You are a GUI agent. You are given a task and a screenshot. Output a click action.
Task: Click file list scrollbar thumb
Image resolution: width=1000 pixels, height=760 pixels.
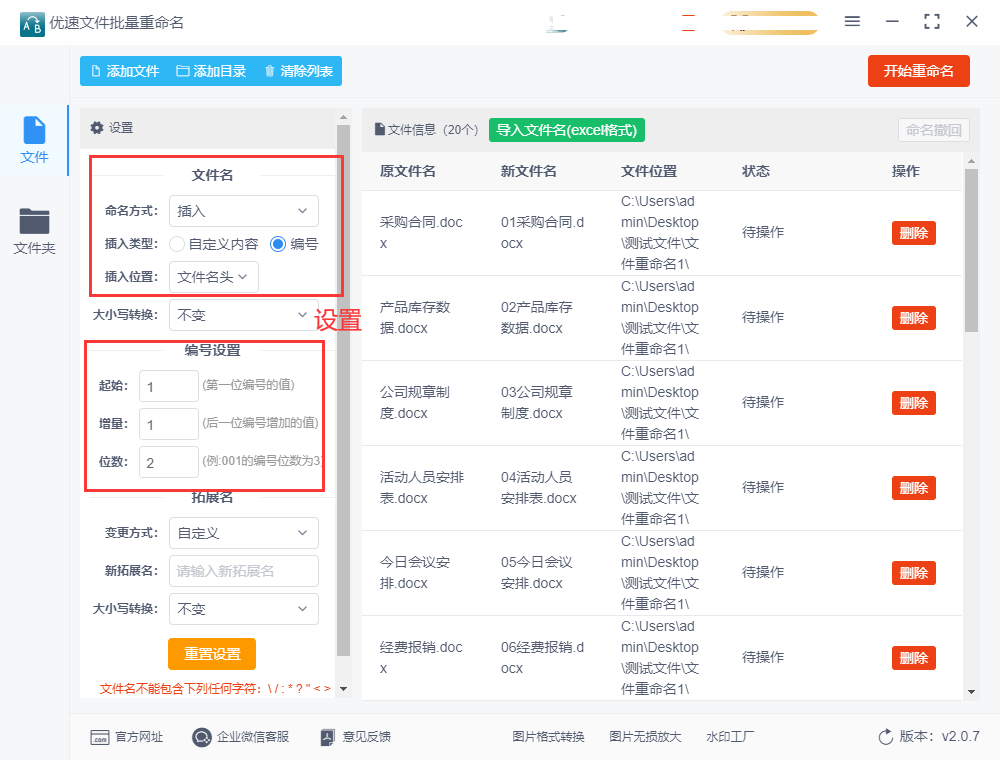point(971,251)
